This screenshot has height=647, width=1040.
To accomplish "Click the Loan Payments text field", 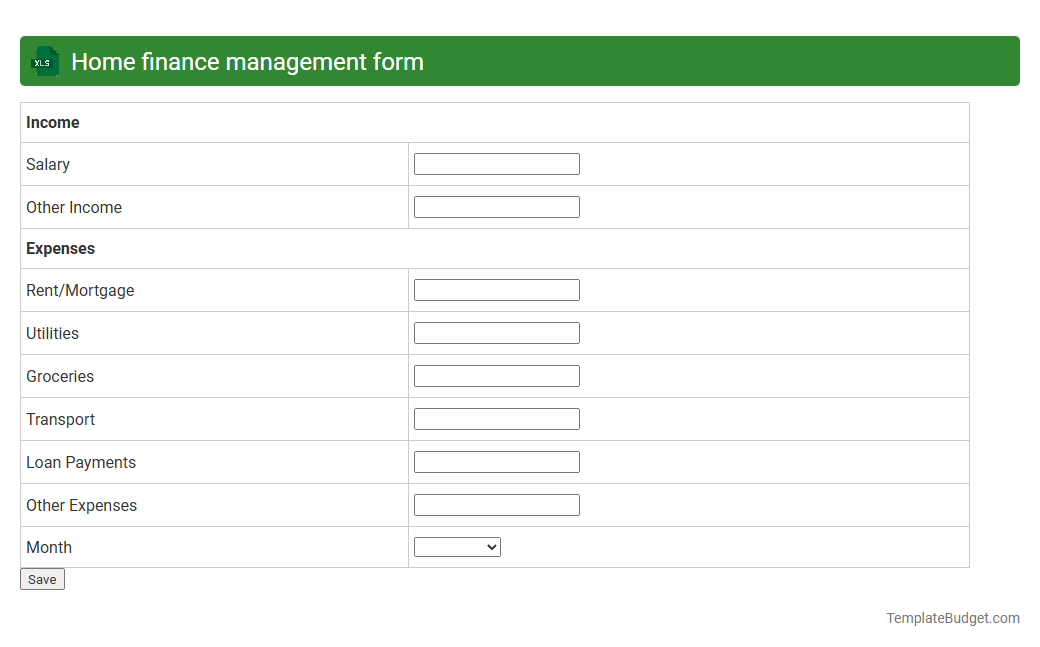I will [x=496, y=461].
